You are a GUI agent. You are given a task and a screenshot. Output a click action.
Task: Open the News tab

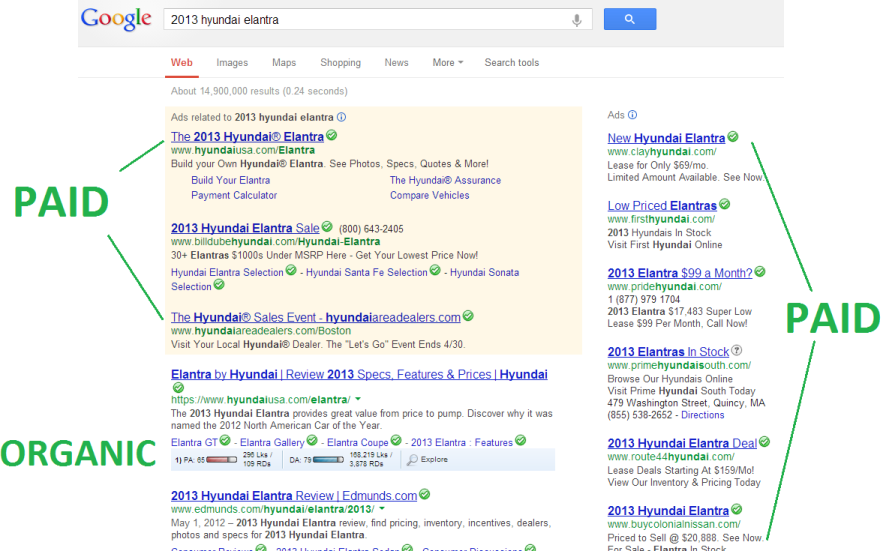click(x=396, y=63)
